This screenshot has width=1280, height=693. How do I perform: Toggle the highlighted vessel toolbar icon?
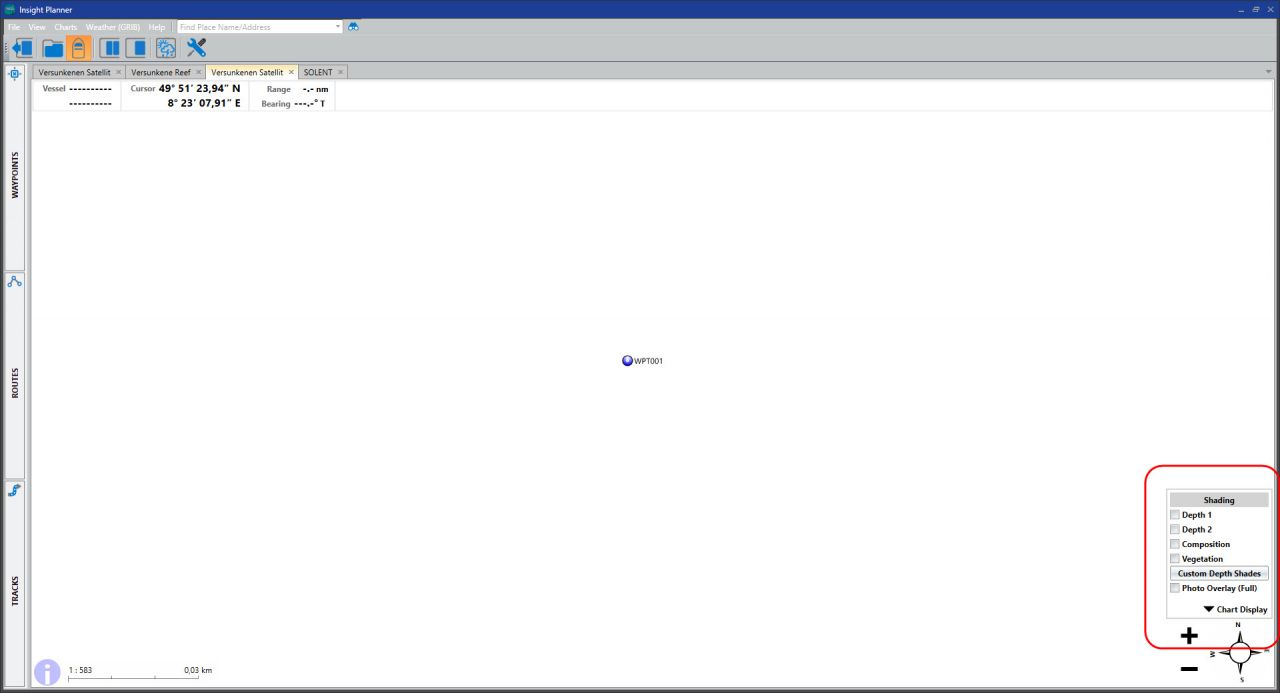80,48
